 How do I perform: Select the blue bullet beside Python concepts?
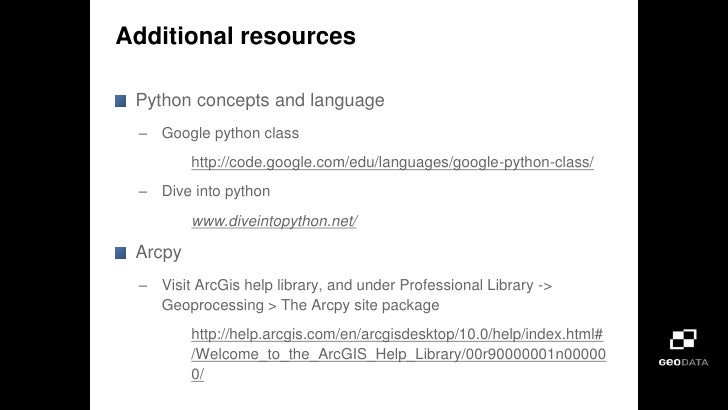[120, 101]
